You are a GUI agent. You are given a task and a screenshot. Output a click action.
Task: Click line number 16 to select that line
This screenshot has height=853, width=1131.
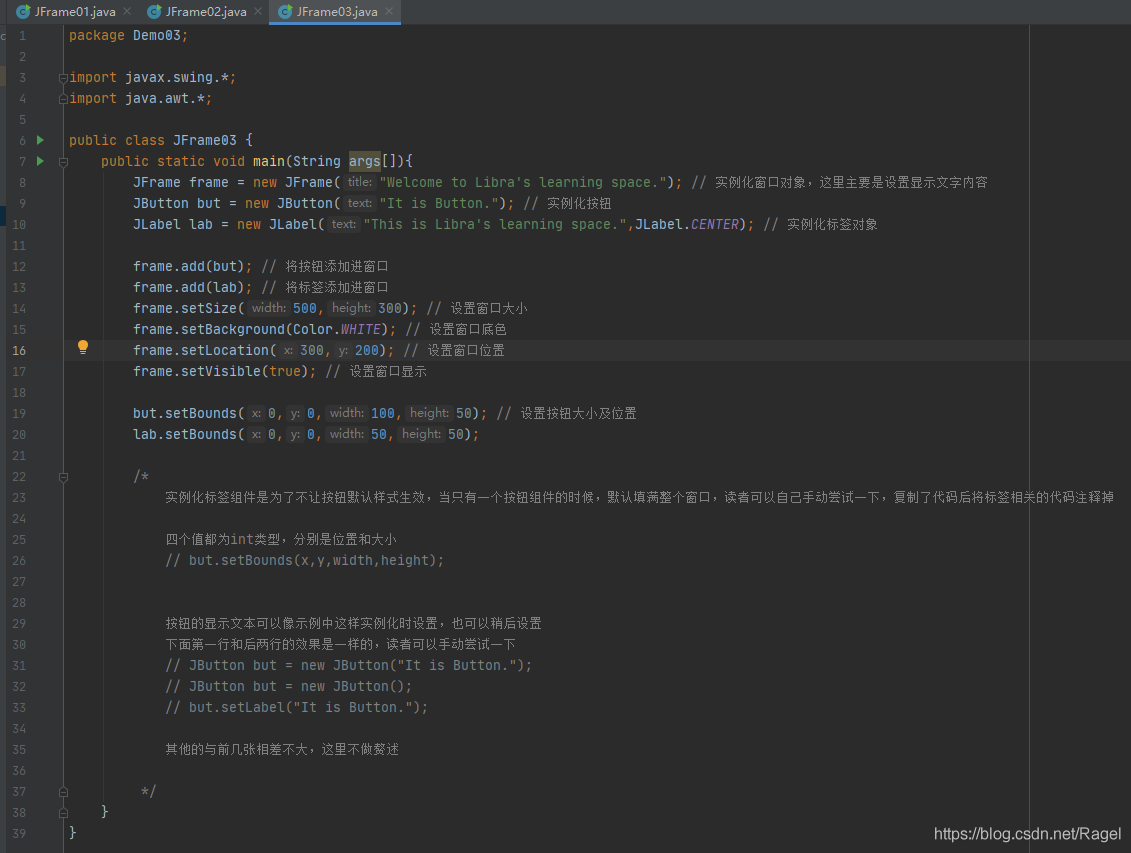pos(19,349)
